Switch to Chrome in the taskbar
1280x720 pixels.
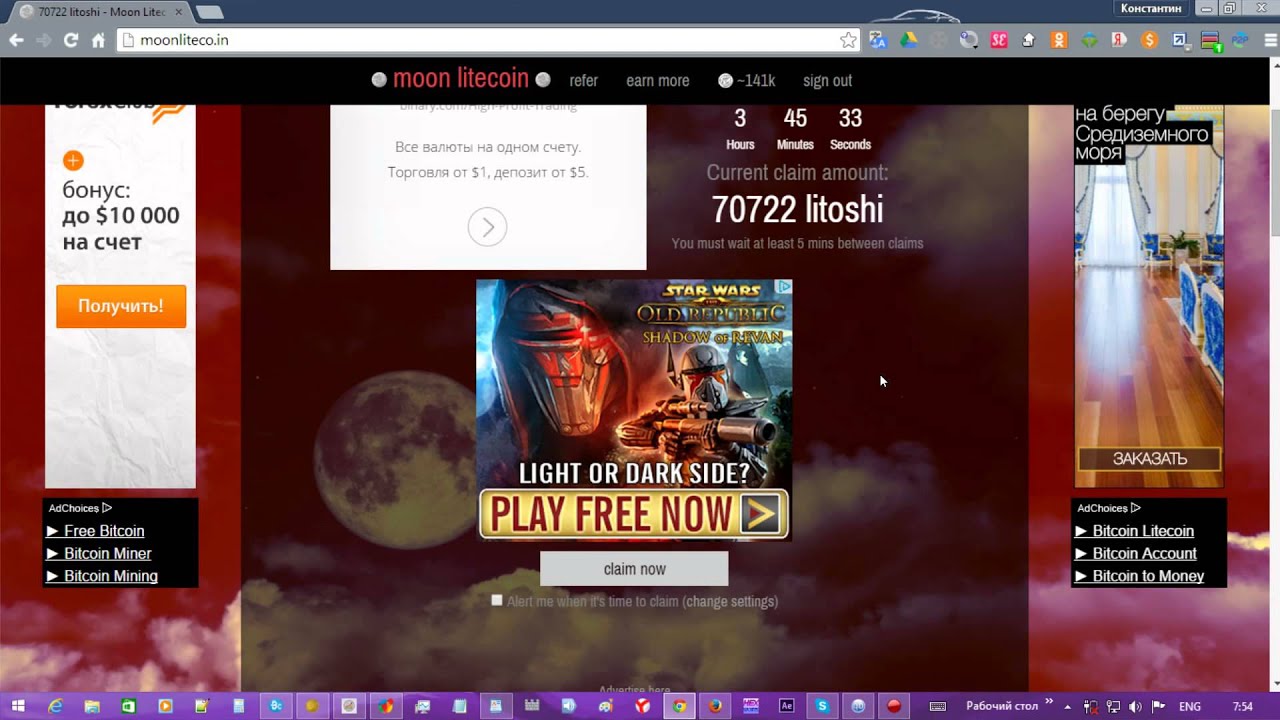point(679,706)
